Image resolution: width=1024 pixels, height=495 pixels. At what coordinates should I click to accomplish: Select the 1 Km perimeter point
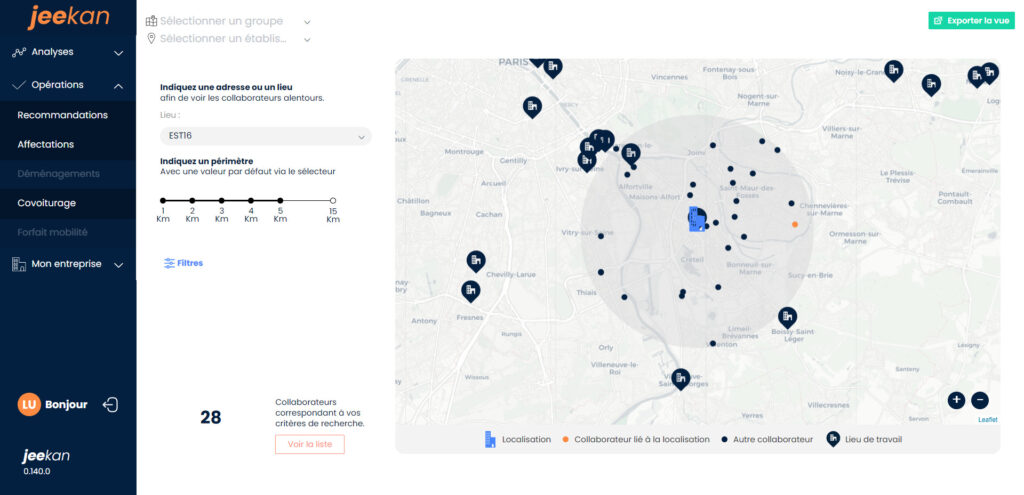click(x=163, y=201)
